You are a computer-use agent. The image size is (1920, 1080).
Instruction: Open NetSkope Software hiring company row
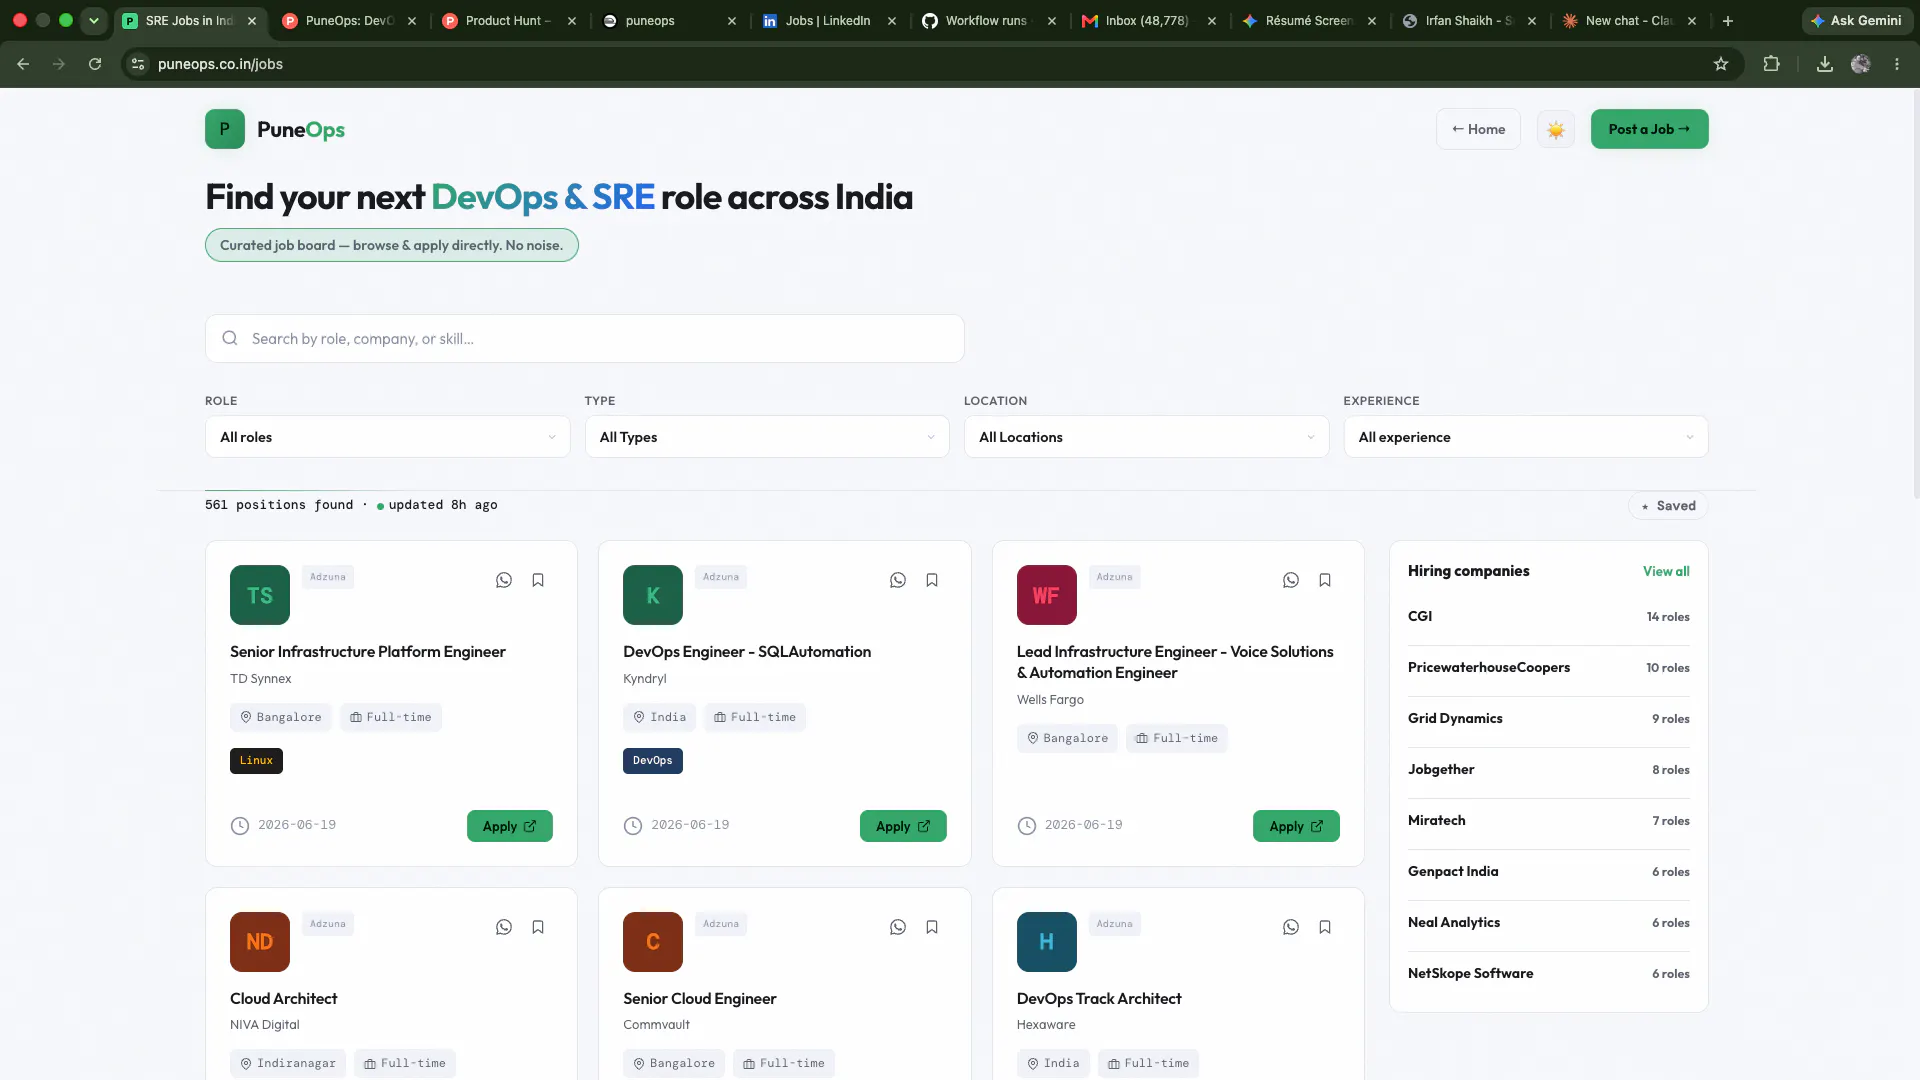1549,974
